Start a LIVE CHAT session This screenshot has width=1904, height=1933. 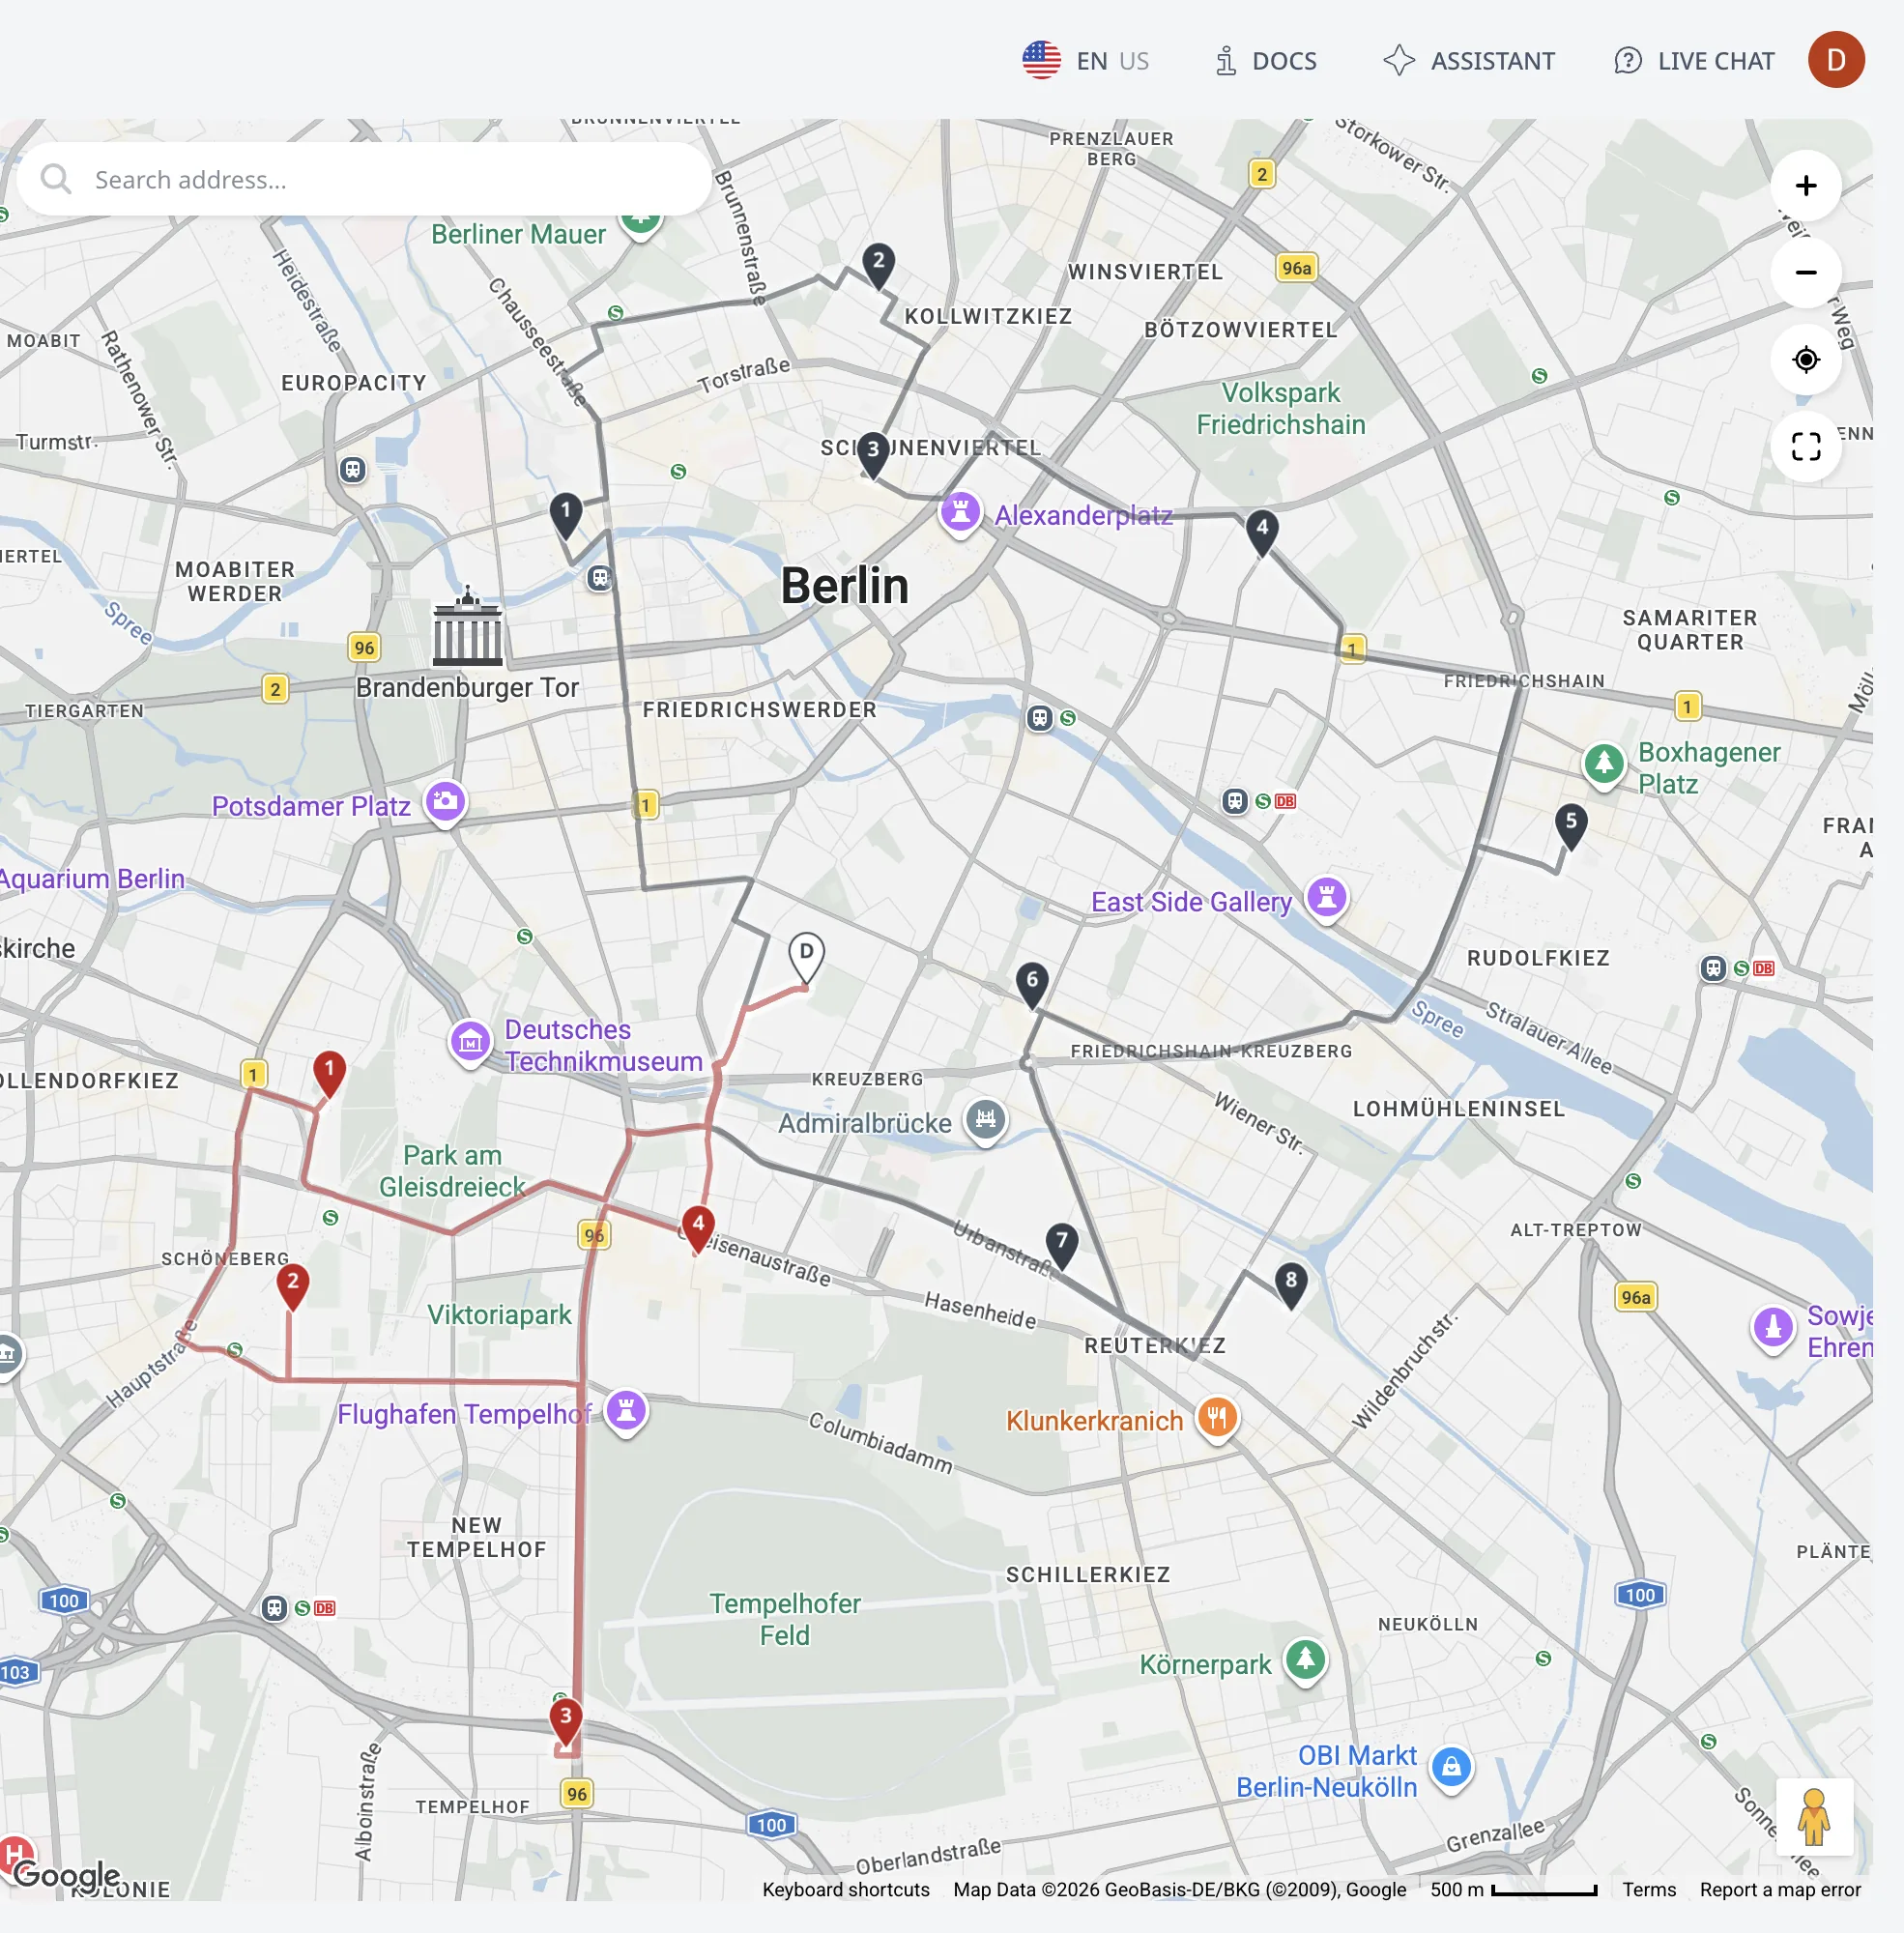[1694, 61]
